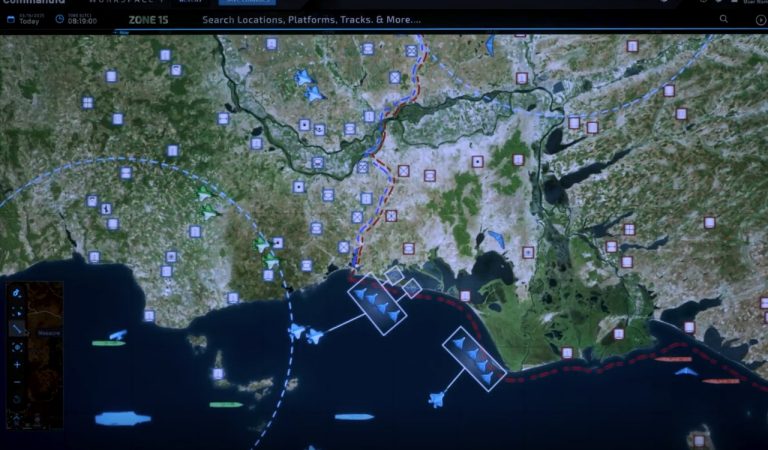Select the green ship near the bottom center
Viewport: 768px width, 450px height.
[226, 404]
